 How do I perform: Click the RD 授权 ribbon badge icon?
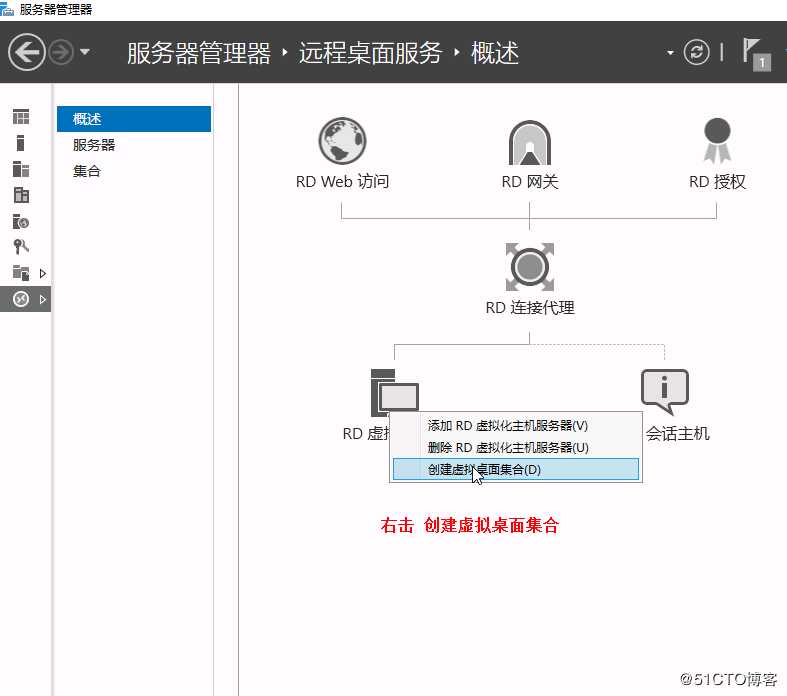click(x=717, y=141)
